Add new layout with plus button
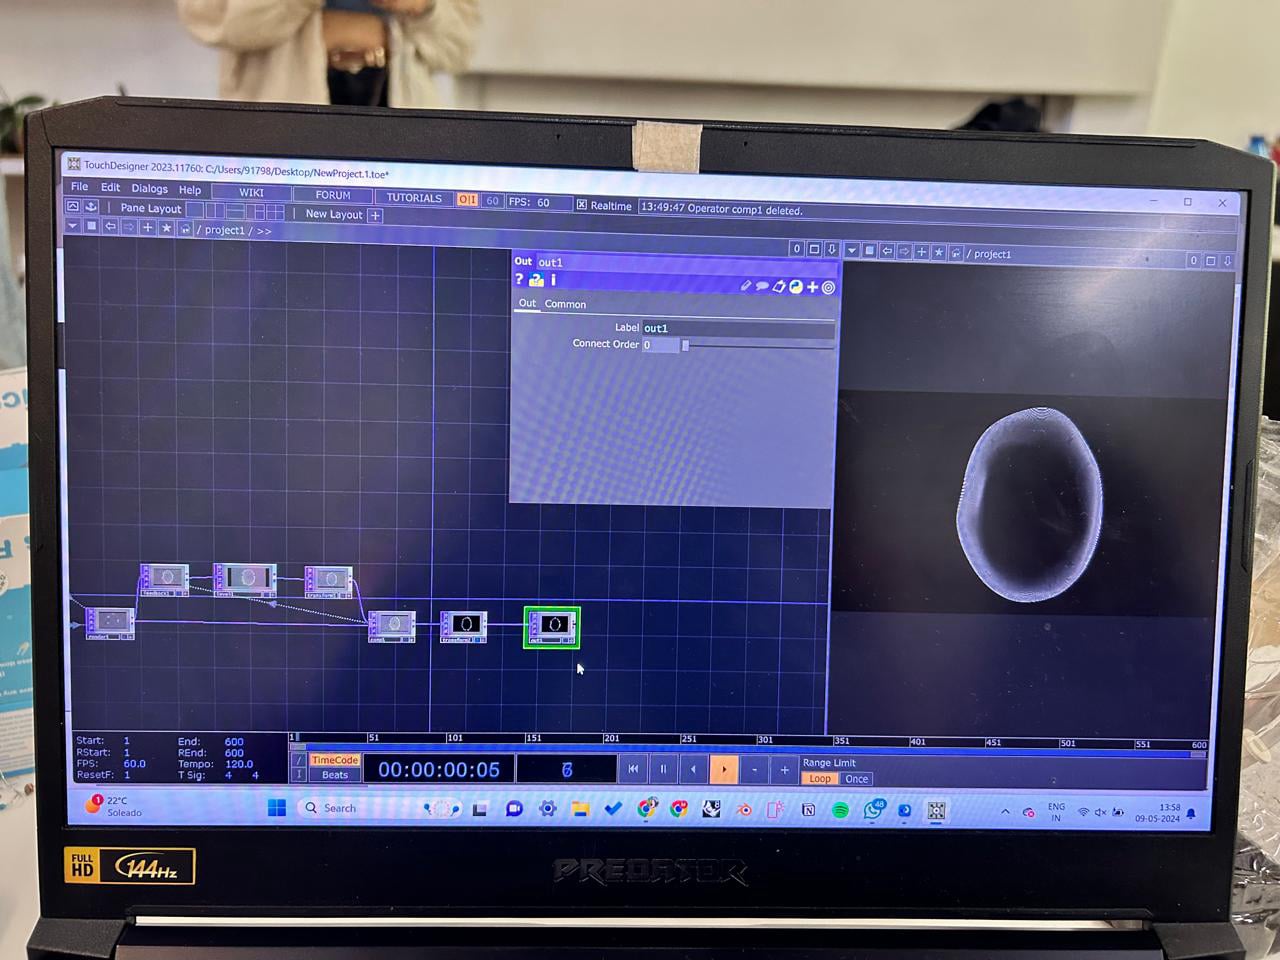1280x960 pixels. 375,215
